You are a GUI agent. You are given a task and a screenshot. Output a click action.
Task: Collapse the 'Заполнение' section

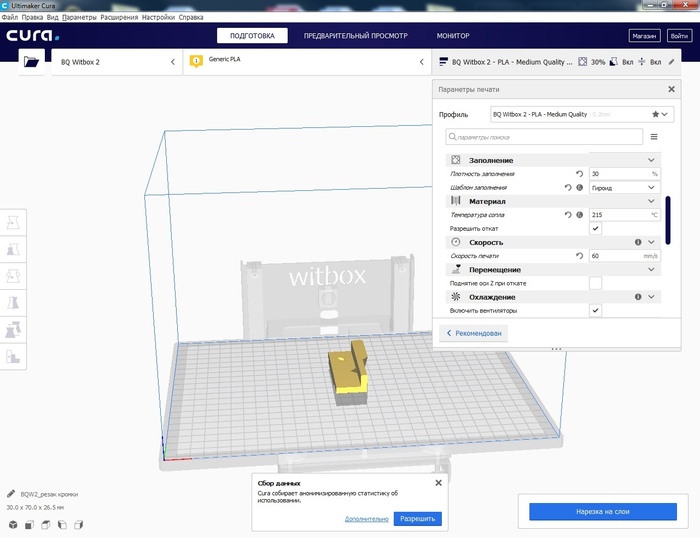tap(651, 160)
